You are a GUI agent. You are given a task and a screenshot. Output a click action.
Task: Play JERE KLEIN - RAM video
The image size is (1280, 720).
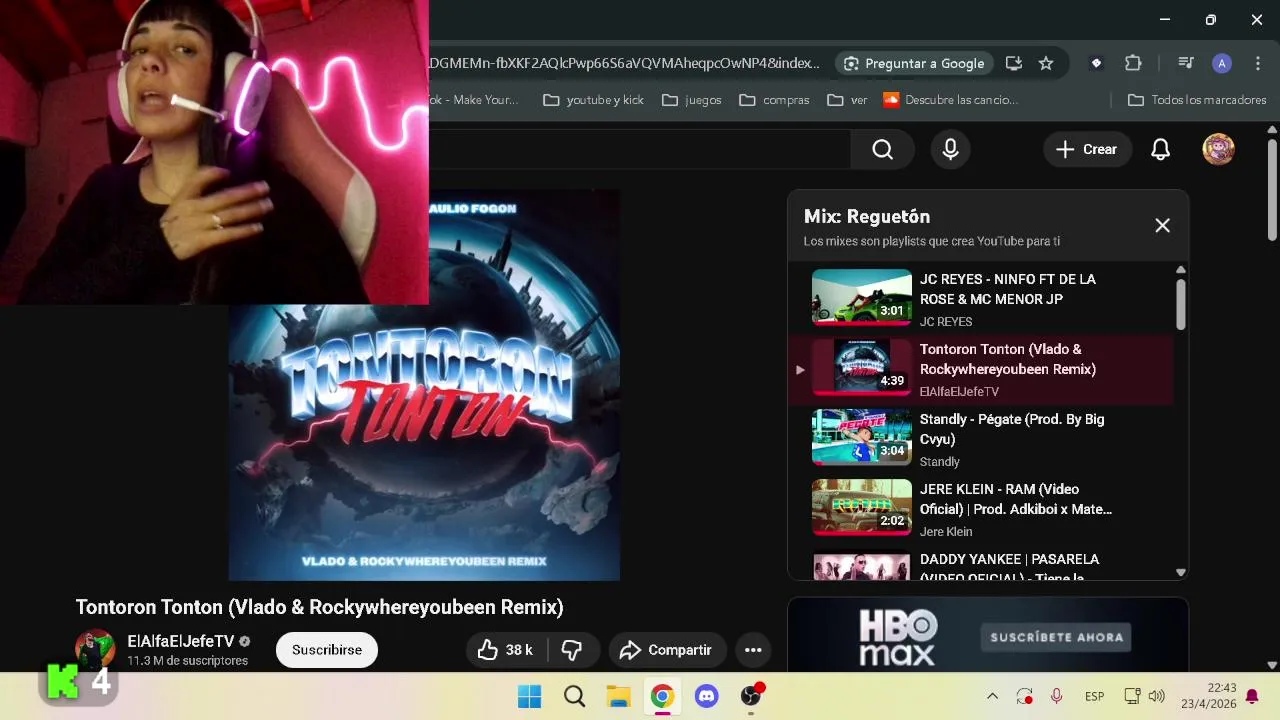[x=980, y=509]
